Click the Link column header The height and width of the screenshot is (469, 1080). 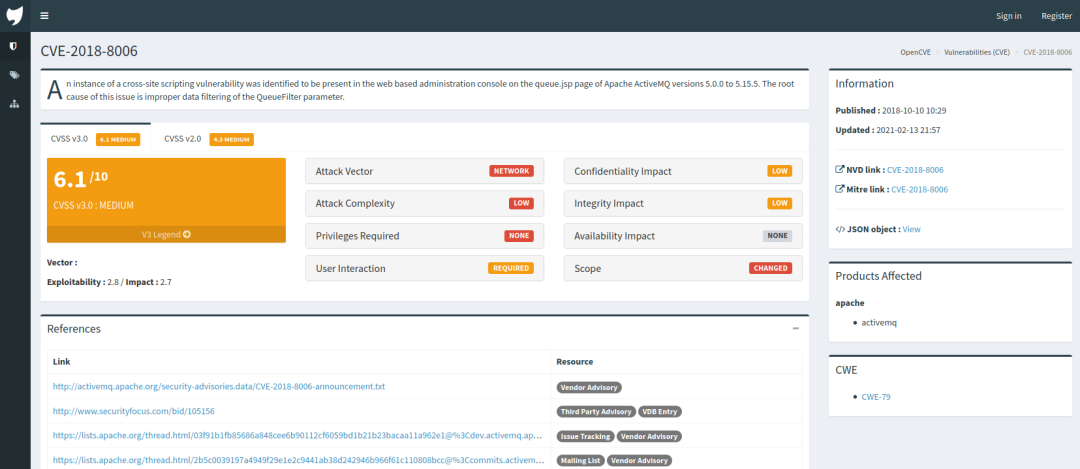click(61, 362)
